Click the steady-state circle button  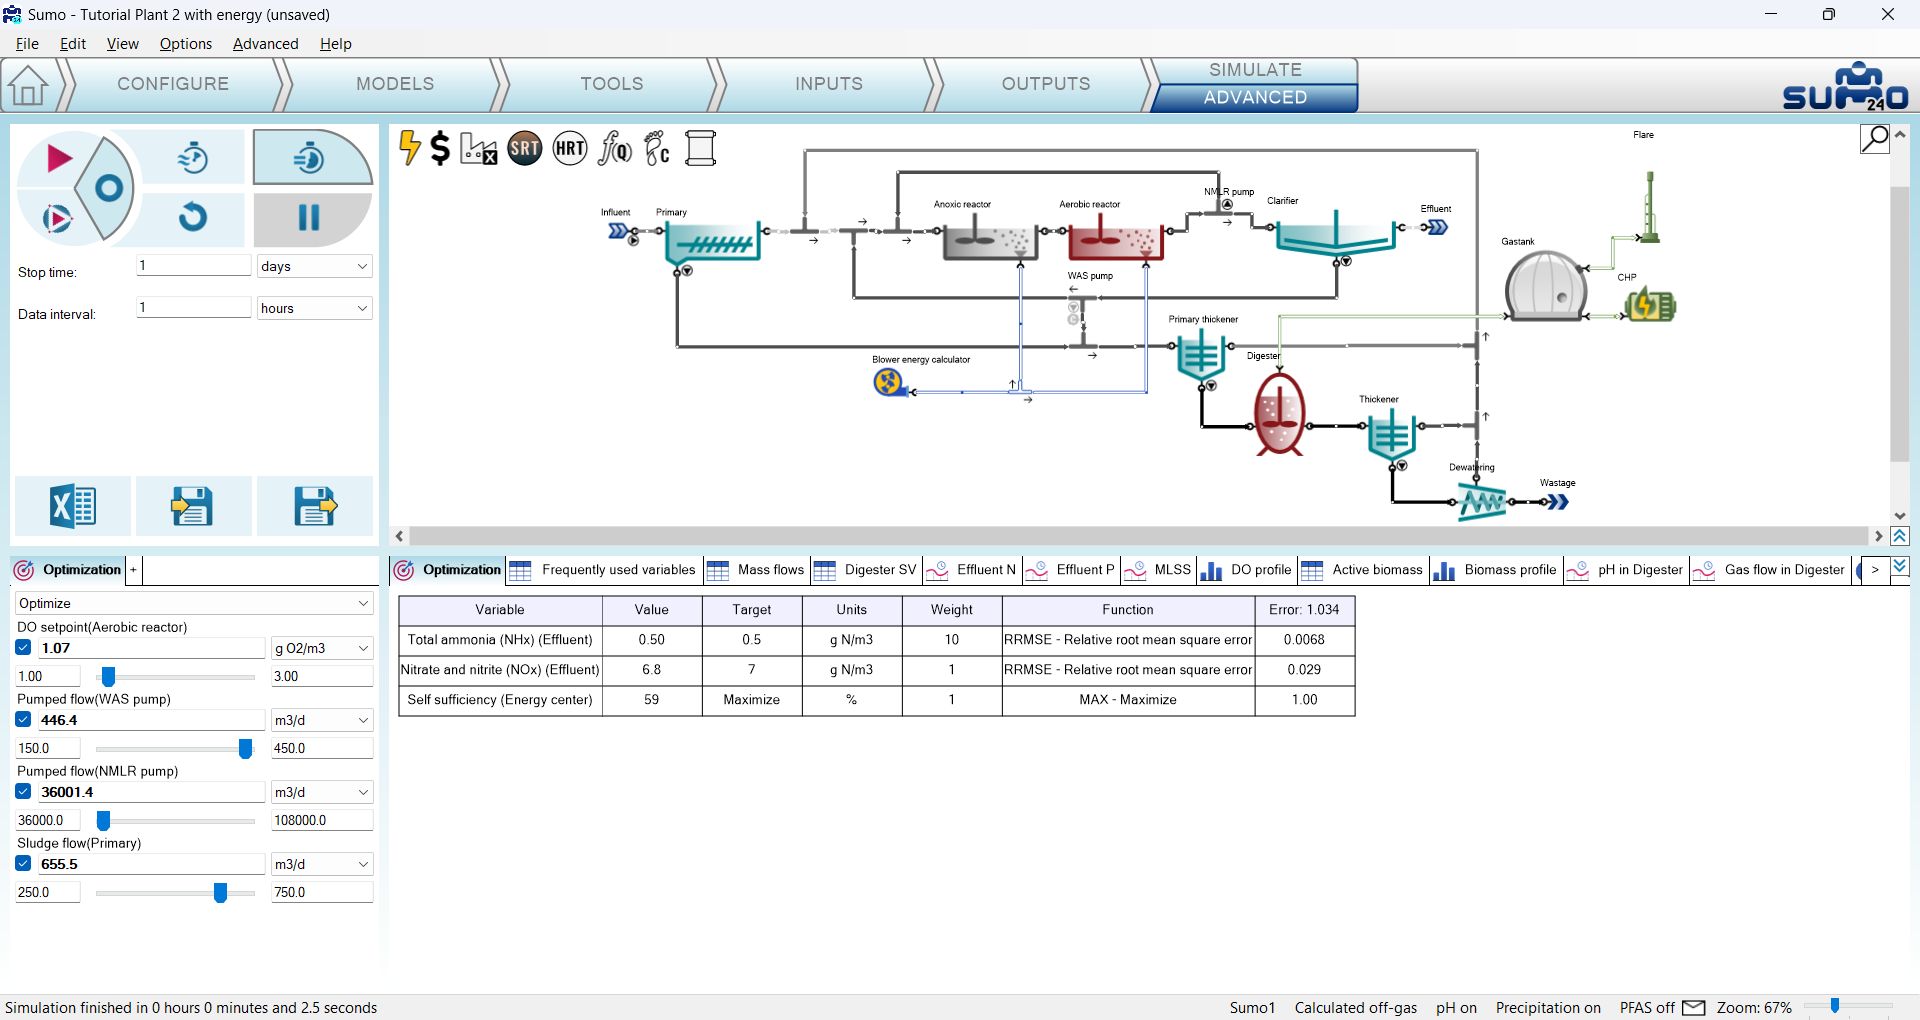click(107, 188)
